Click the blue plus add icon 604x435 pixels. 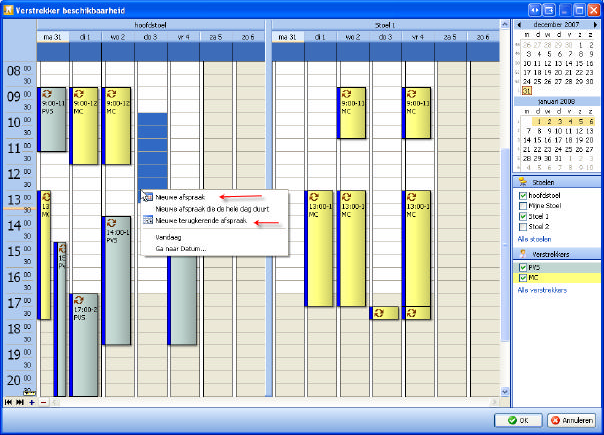click(31, 402)
